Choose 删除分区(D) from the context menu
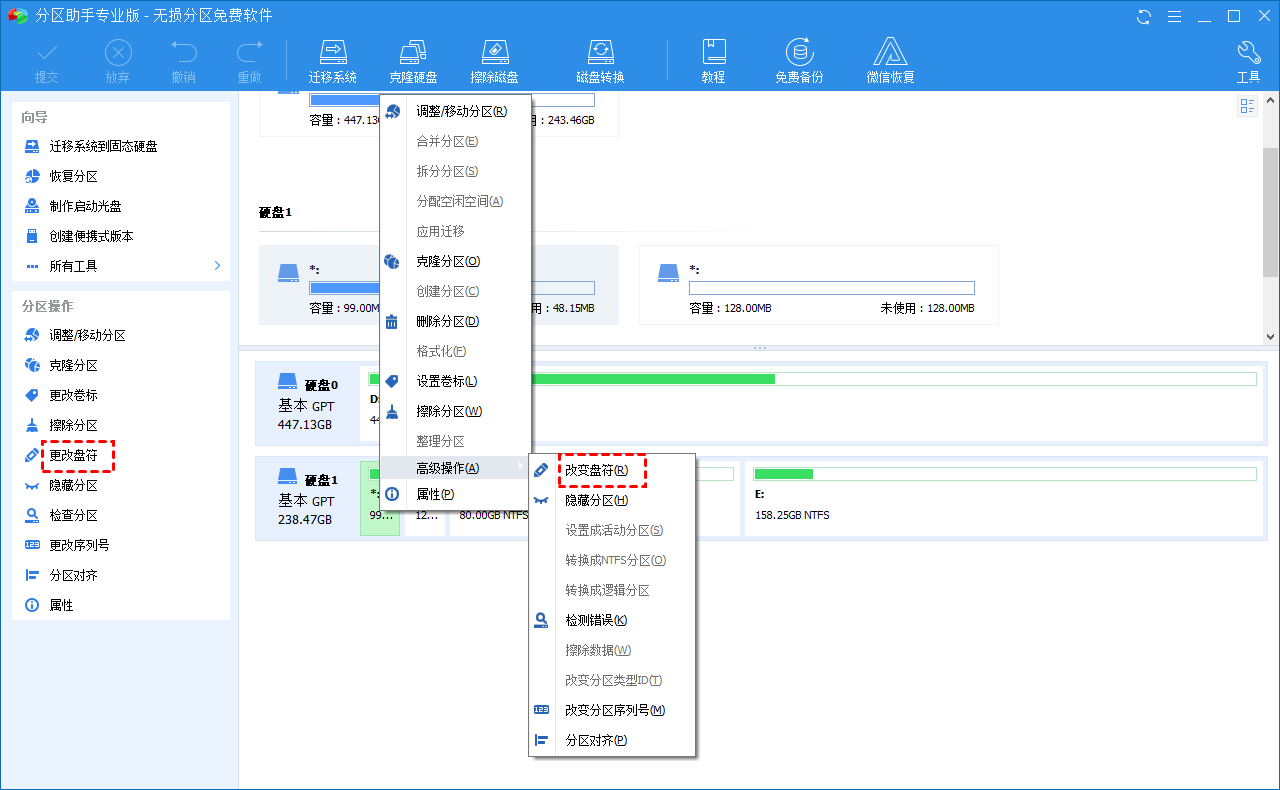 [x=455, y=321]
